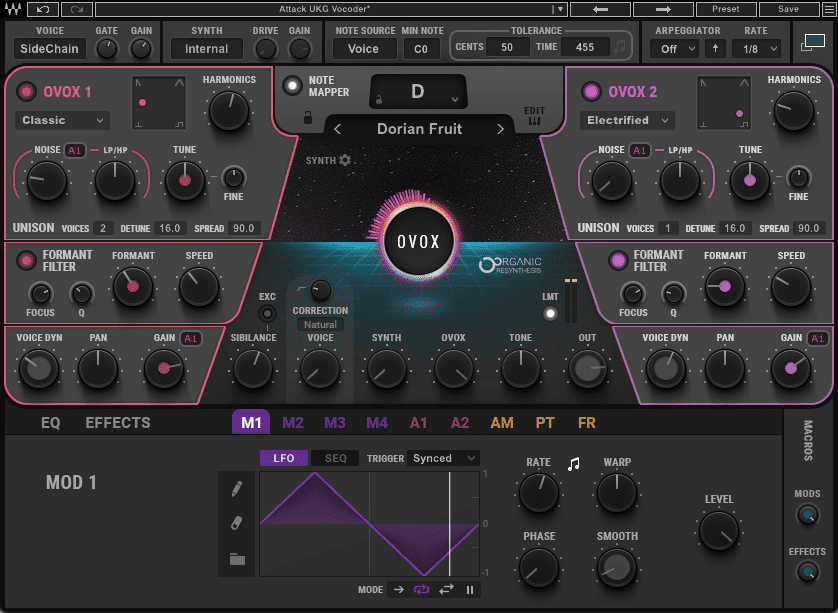
Task: Open the preset name dropdown arrow
Action: pos(560,9)
